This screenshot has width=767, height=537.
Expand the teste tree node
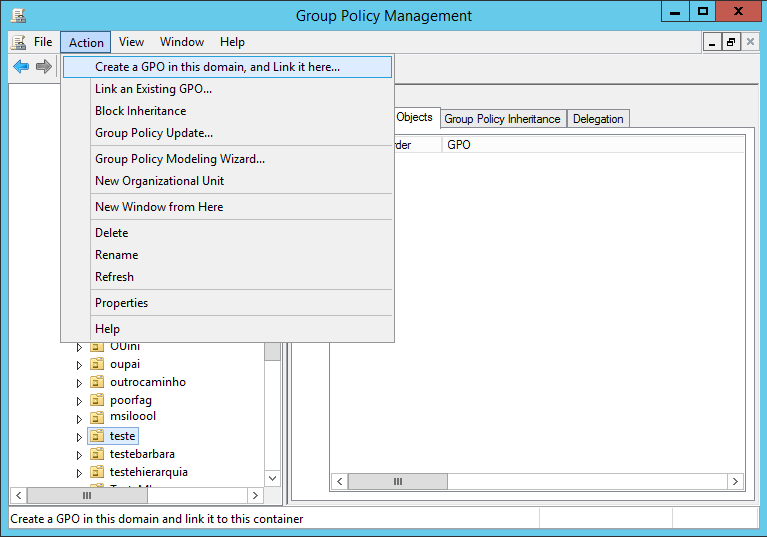[80, 437]
